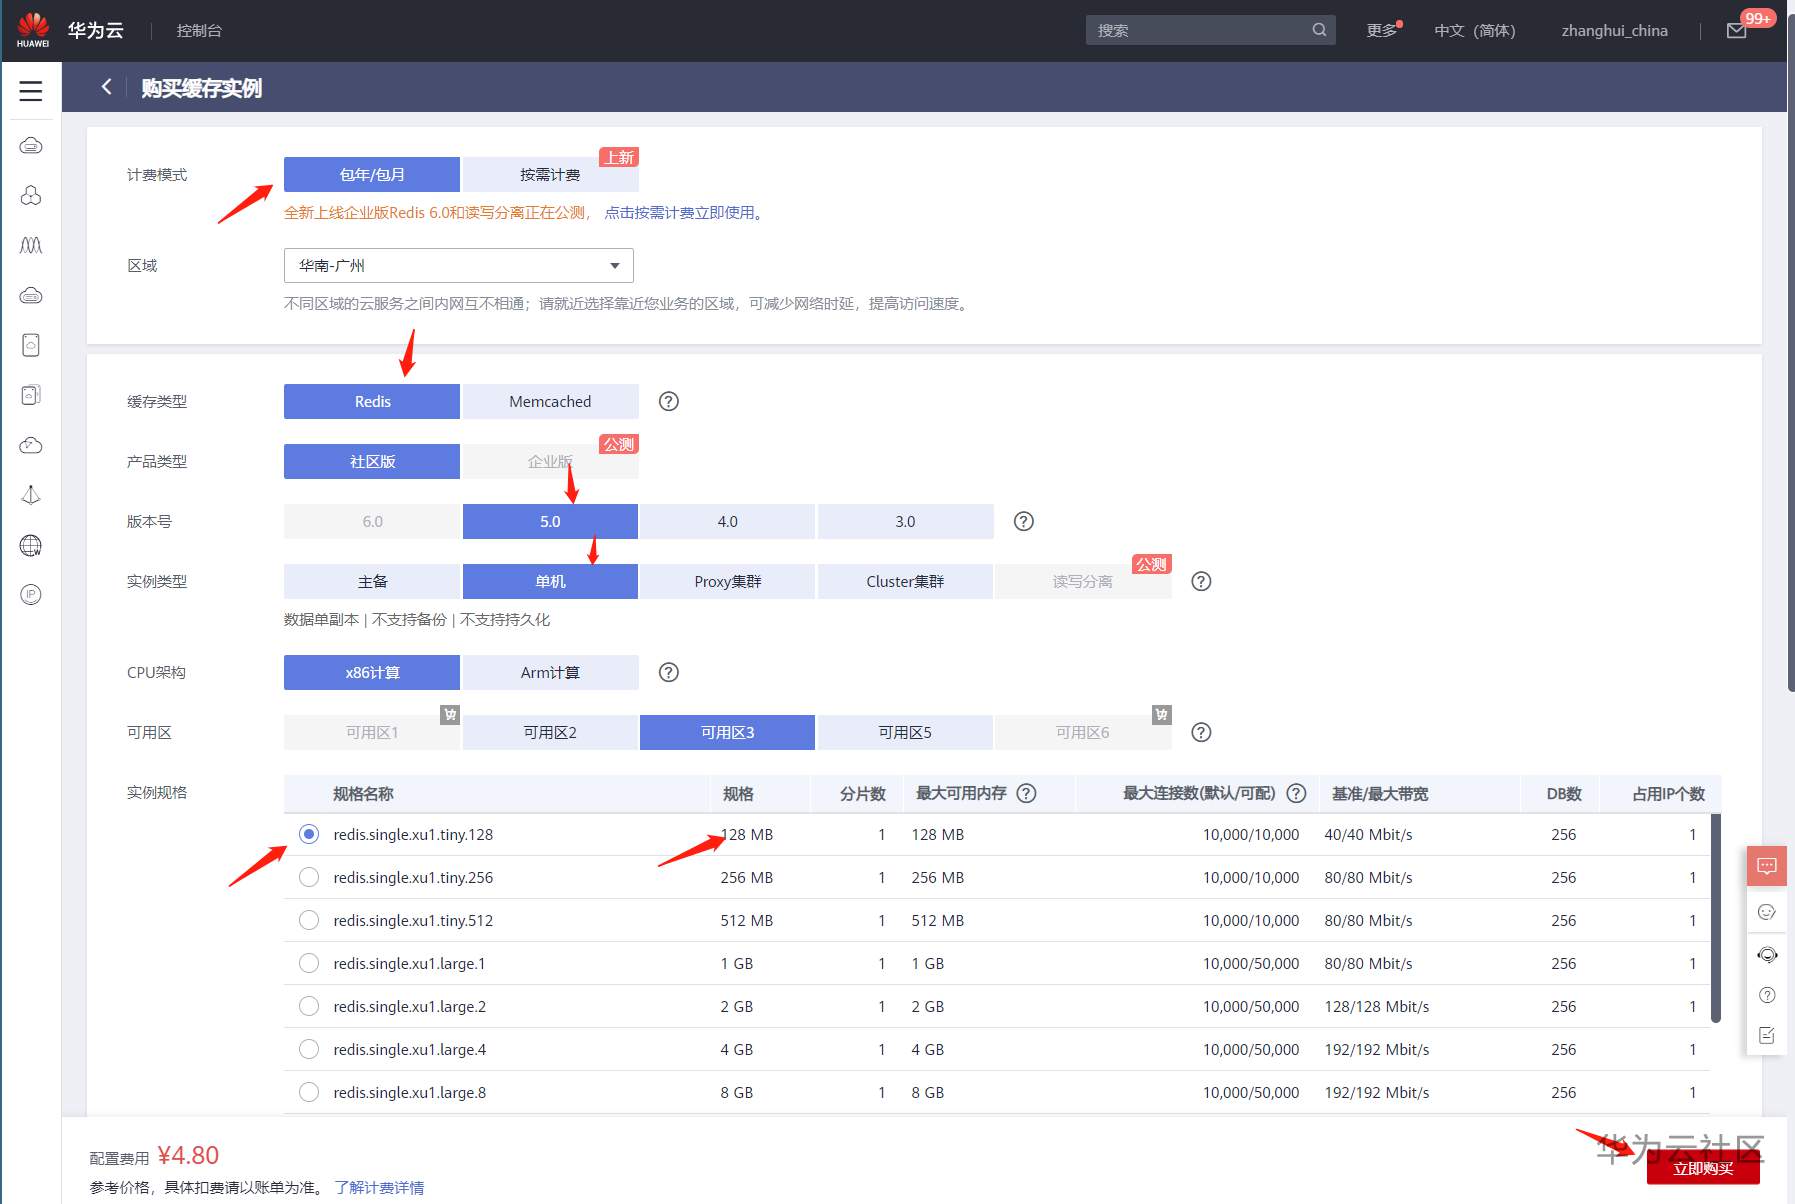
Task: Click the headset customer service floating icon
Action: click(x=1767, y=955)
